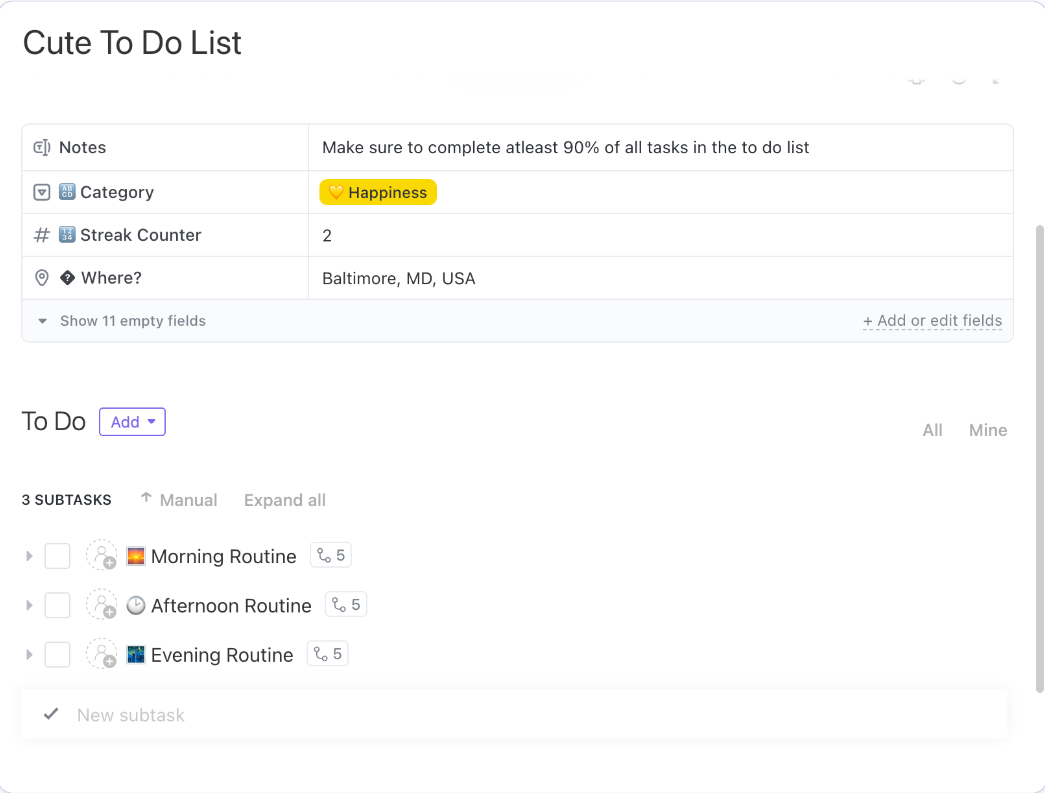The image size is (1045, 793).
Task: Open the Evening Routine task name
Action: tap(222, 655)
